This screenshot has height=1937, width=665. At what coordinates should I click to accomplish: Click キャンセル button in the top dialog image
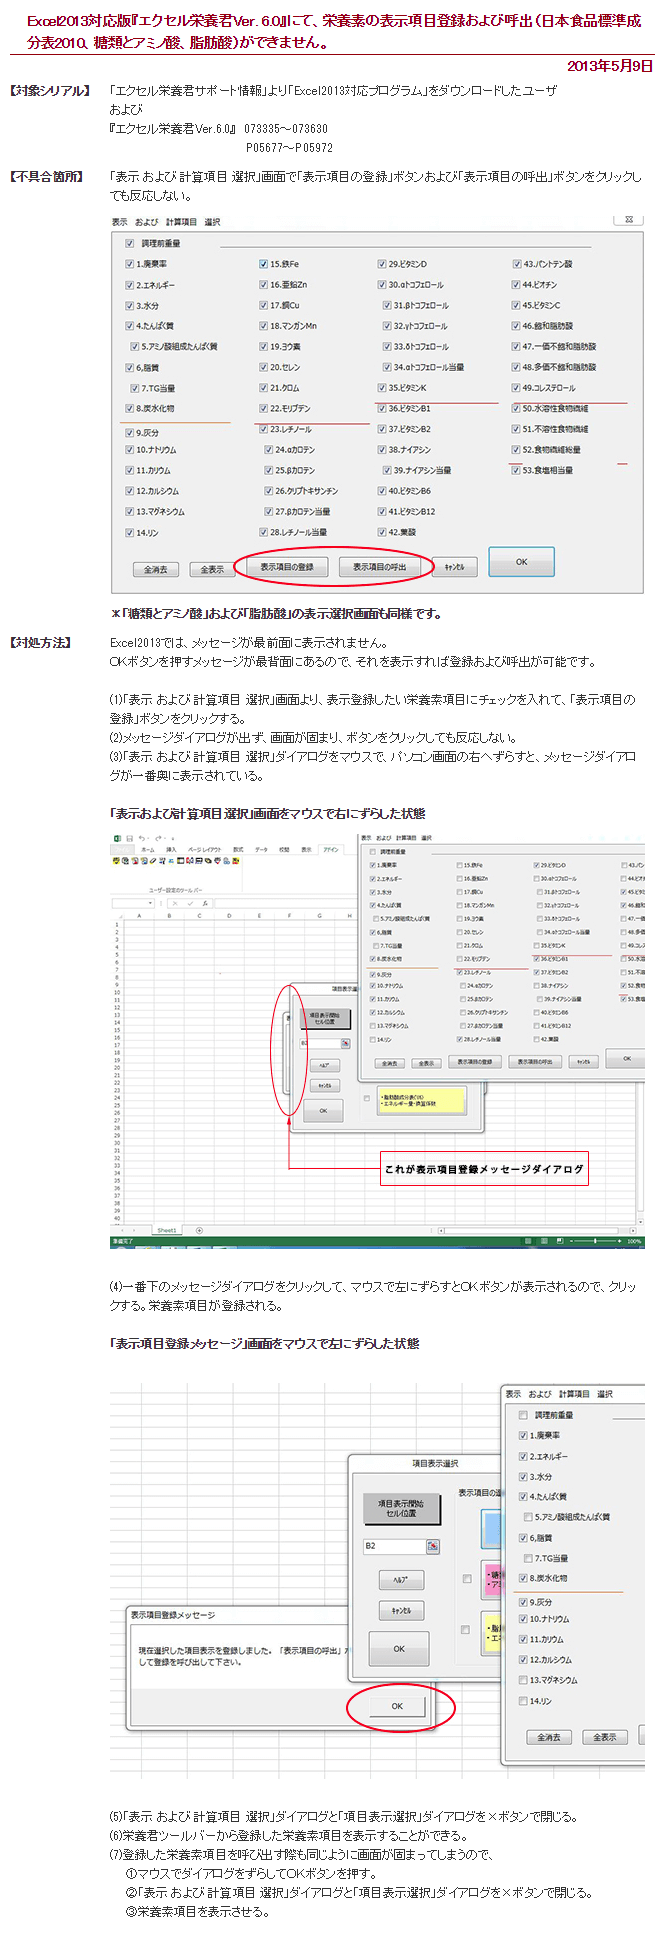pos(454,567)
